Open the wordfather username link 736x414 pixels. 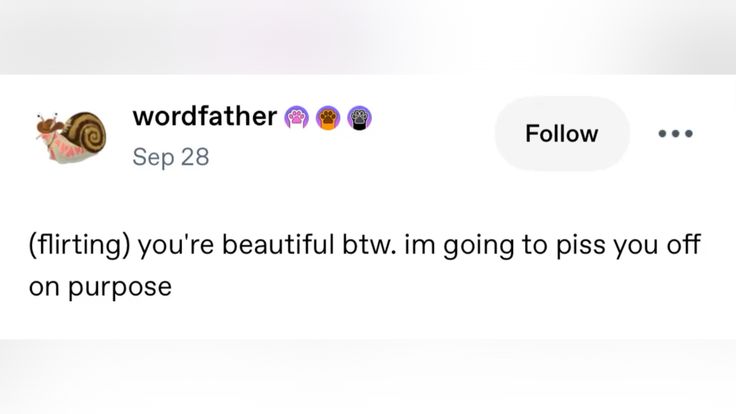tap(204, 116)
